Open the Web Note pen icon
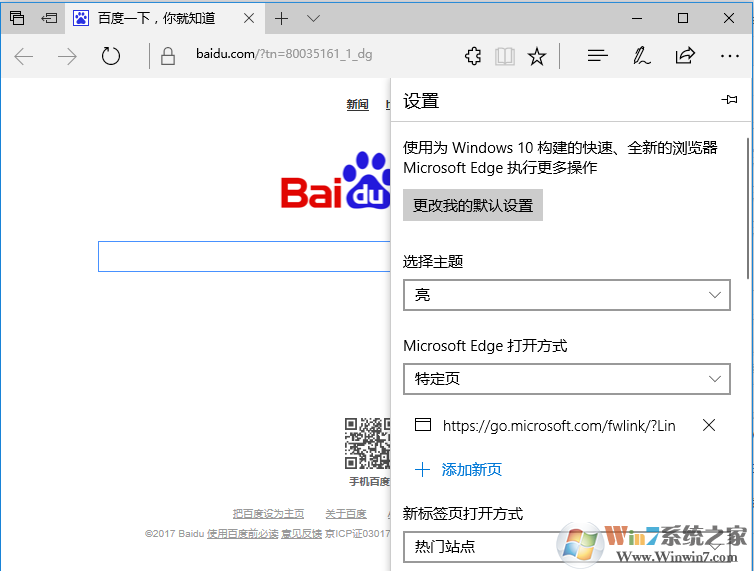The image size is (754, 571). [x=642, y=57]
